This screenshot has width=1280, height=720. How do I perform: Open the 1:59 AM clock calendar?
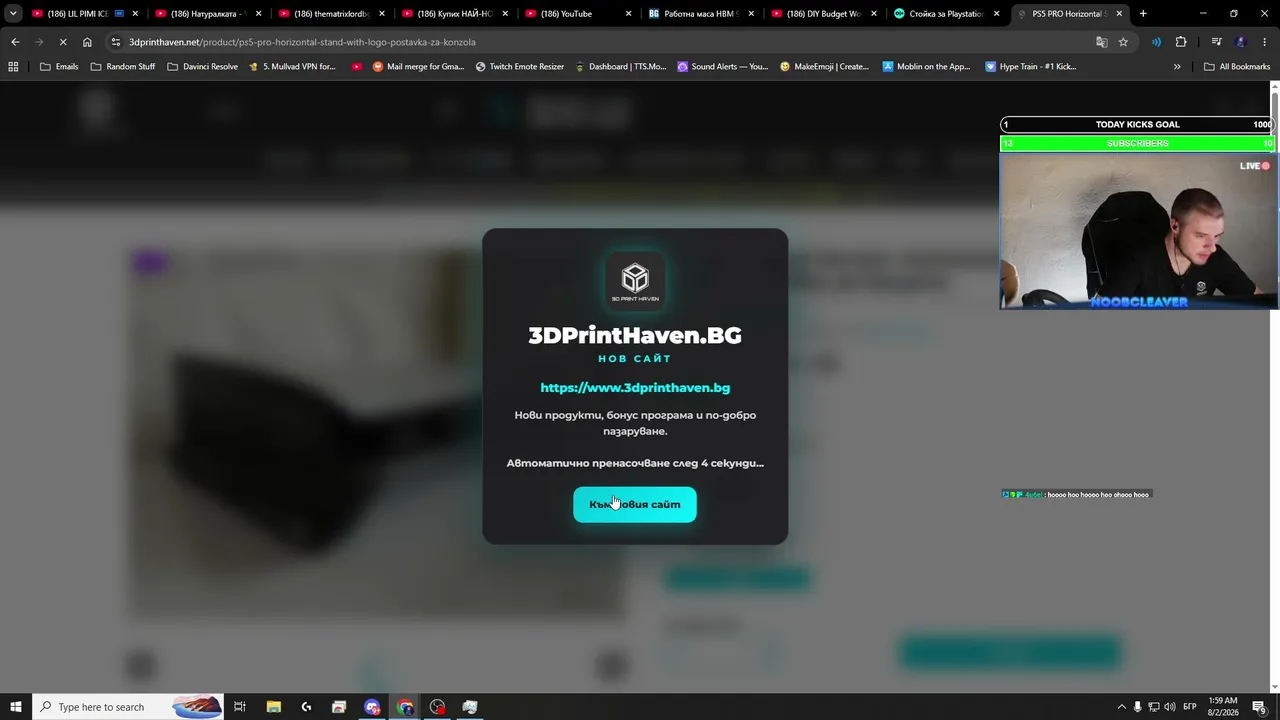[x=1223, y=707]
